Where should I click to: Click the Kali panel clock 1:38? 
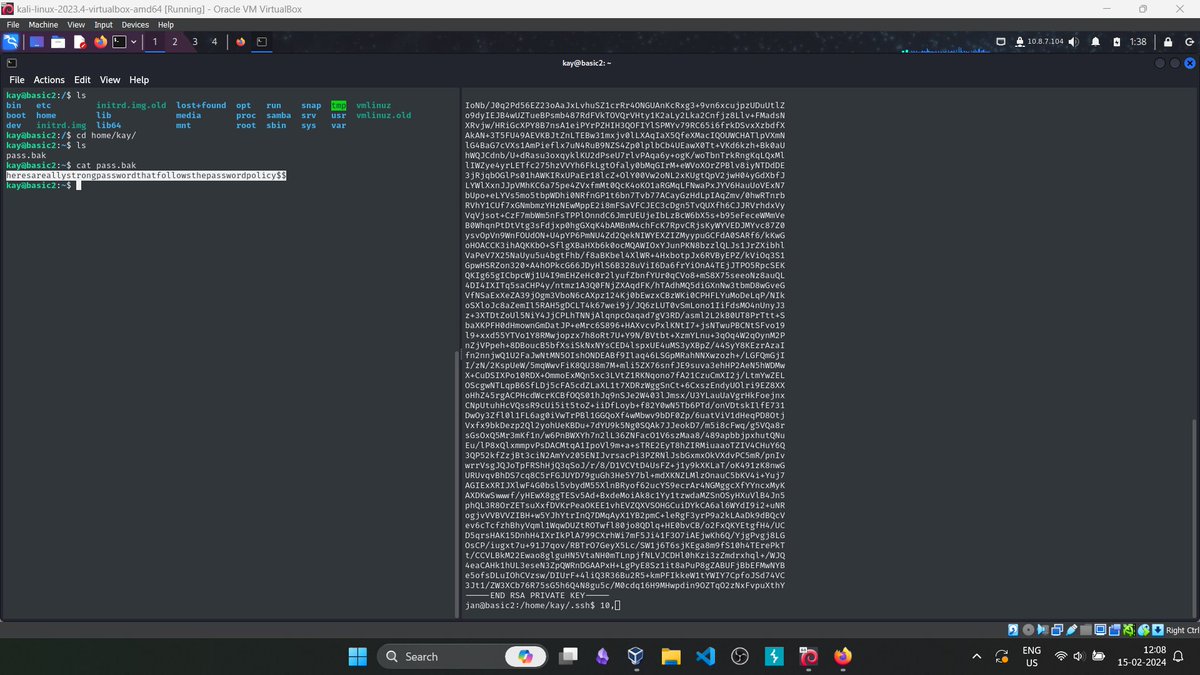point(1138,42)
